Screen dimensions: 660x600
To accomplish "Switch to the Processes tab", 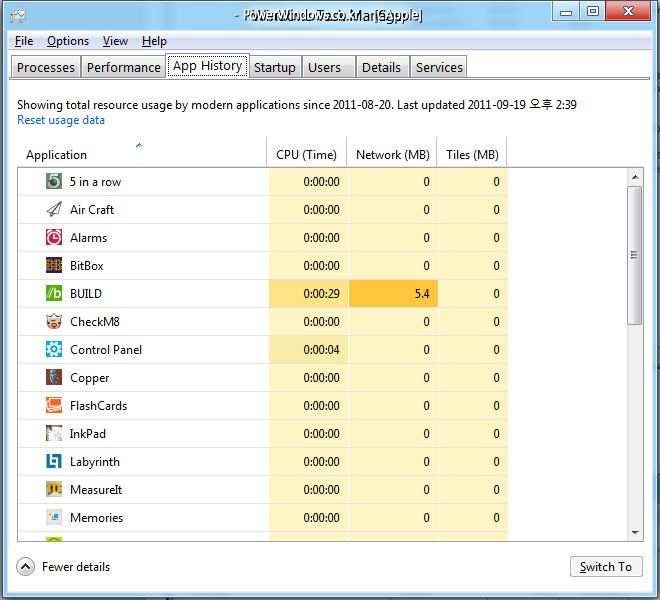I will 45,67.
